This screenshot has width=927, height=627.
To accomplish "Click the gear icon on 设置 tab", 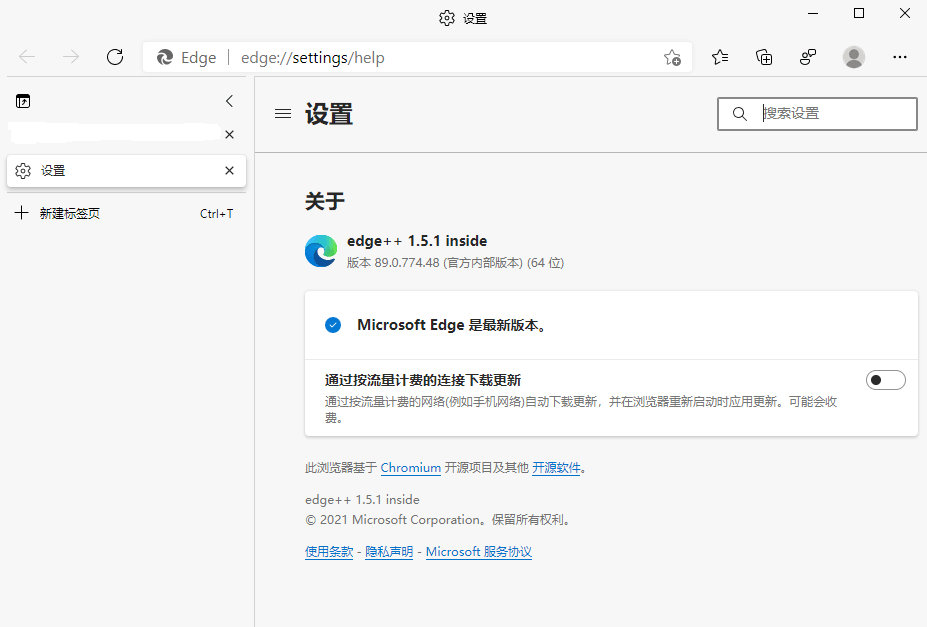I will (x=23, y=171).
